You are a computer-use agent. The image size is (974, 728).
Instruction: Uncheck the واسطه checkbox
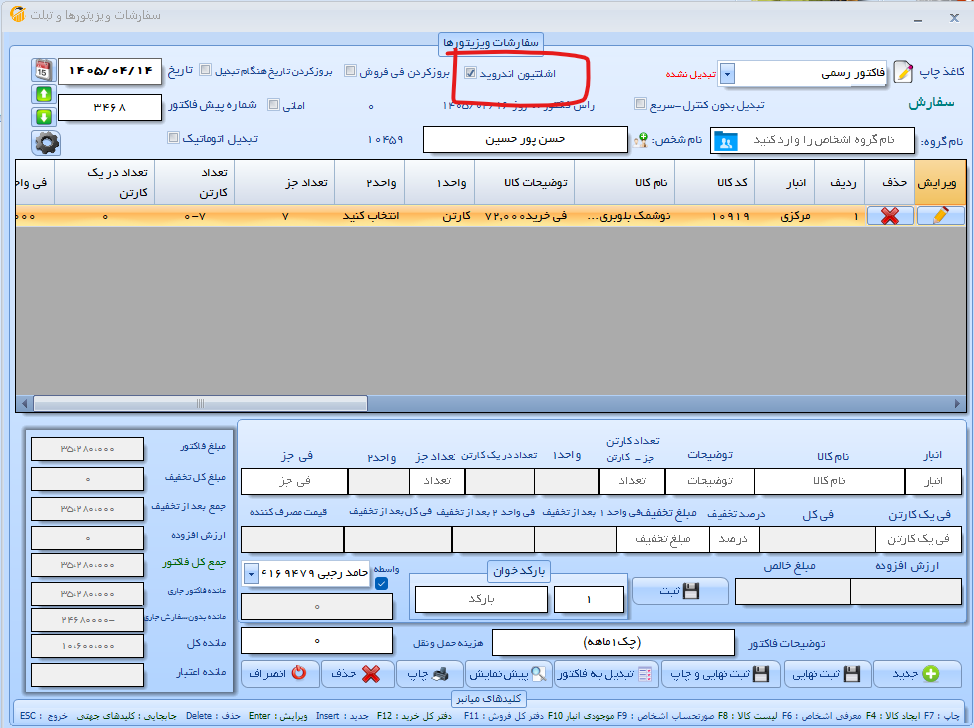pos(381,583)
